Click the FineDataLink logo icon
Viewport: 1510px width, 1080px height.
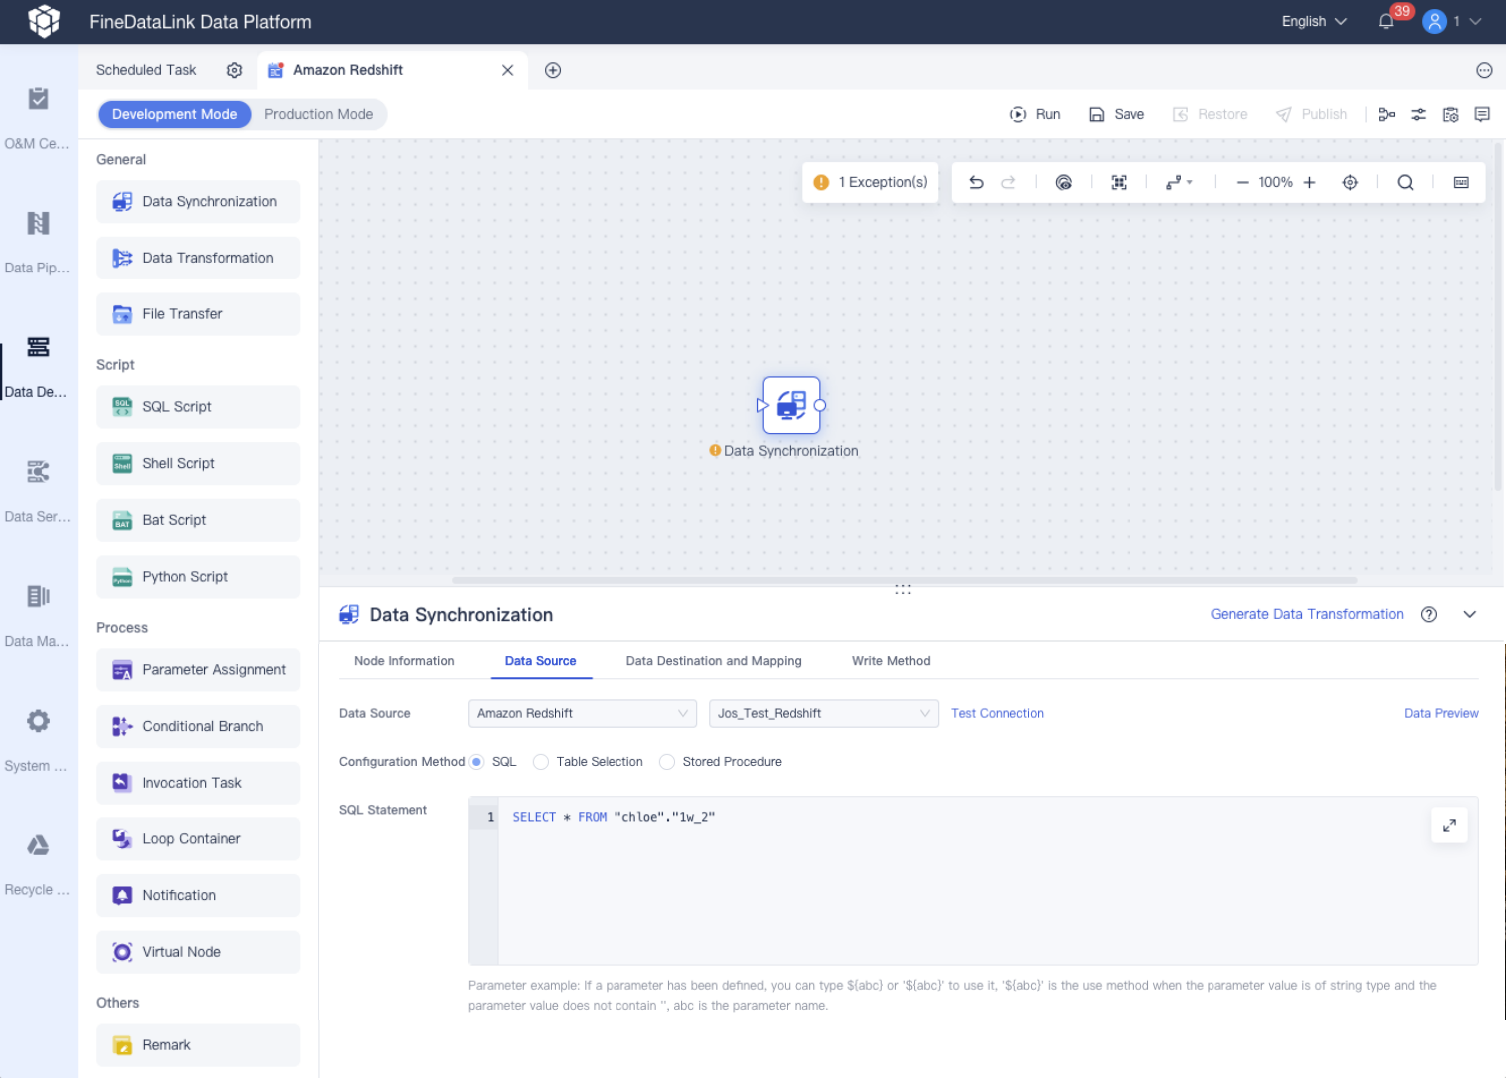click(x=44, y=21)
